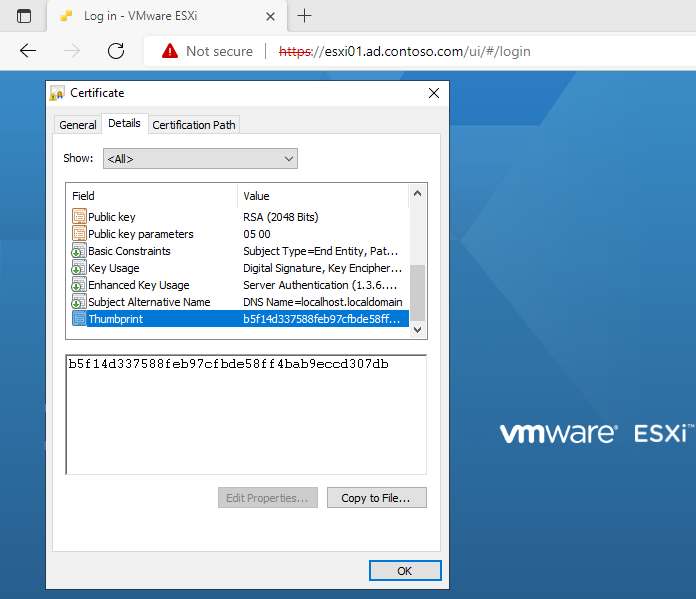Click the Field column header
Screen dimensions: 696x599
(151, 196)
